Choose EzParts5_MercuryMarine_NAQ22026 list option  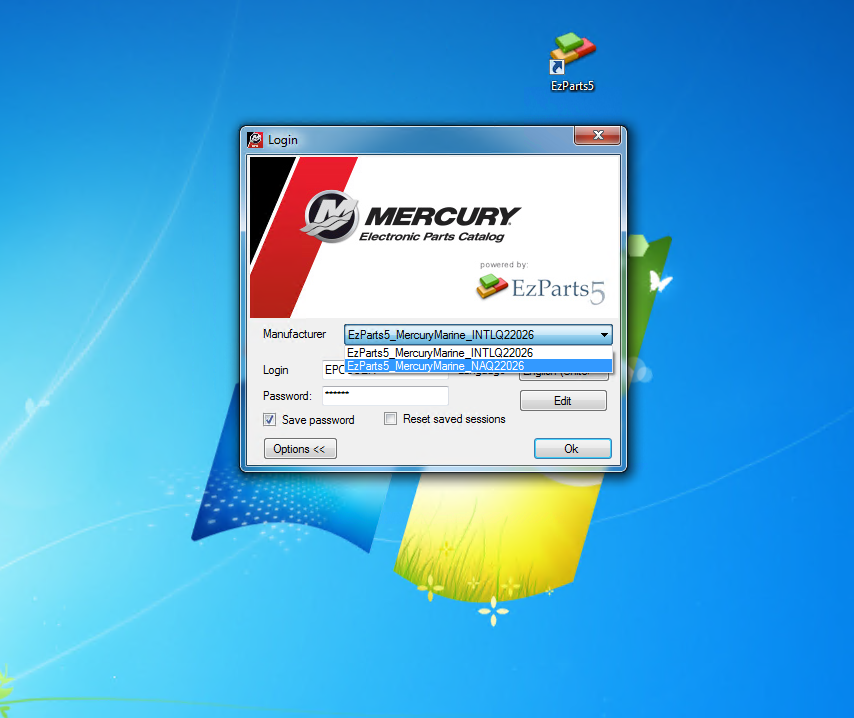[x=479, y=366]
